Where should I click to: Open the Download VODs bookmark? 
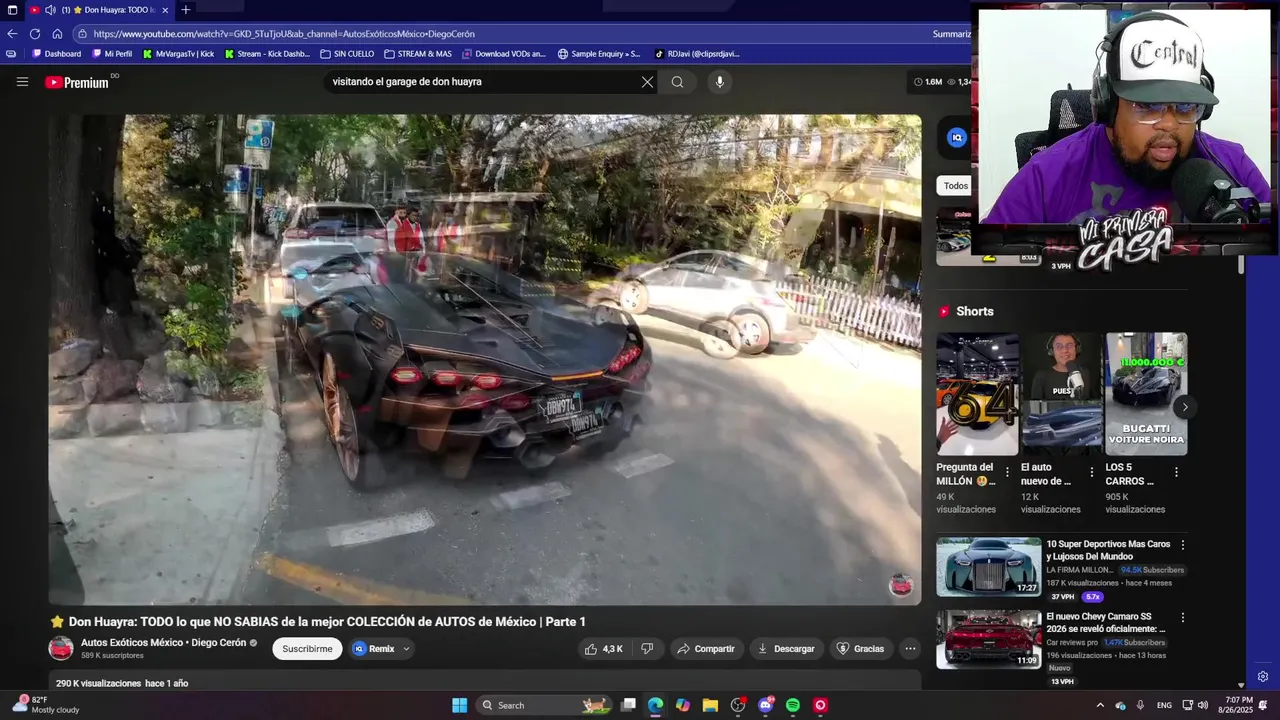504,54
